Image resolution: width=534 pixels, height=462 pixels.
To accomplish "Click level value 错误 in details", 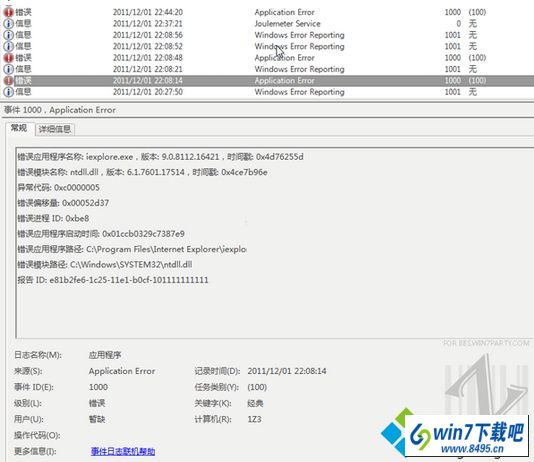I will click(x=97, y=403).
